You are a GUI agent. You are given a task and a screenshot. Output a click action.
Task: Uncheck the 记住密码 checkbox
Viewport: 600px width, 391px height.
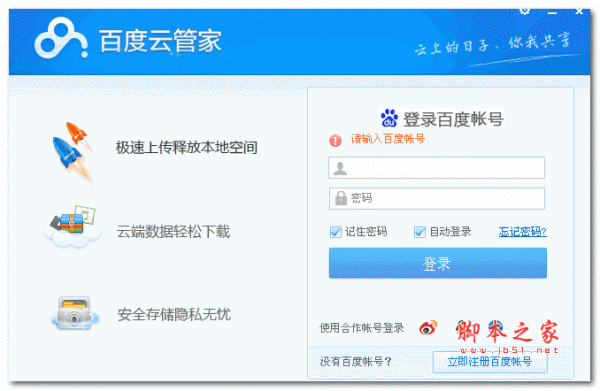coord(336,232)
